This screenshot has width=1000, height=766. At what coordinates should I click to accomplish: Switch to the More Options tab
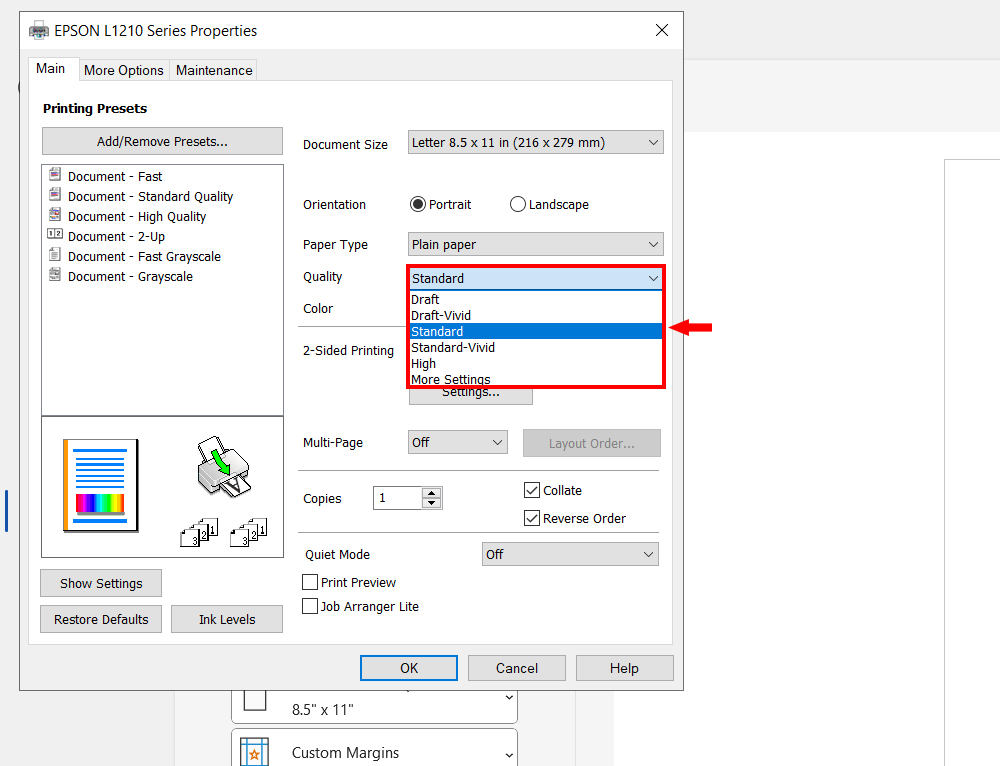[124, 70]
